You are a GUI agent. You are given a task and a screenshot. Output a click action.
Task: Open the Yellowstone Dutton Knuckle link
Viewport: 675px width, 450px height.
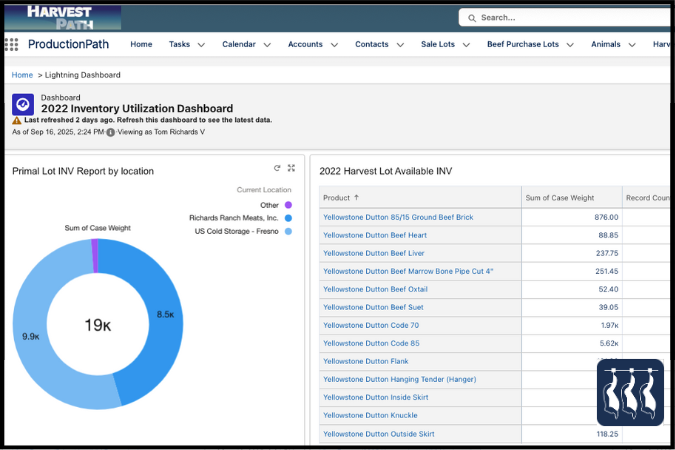pos(370,416)
